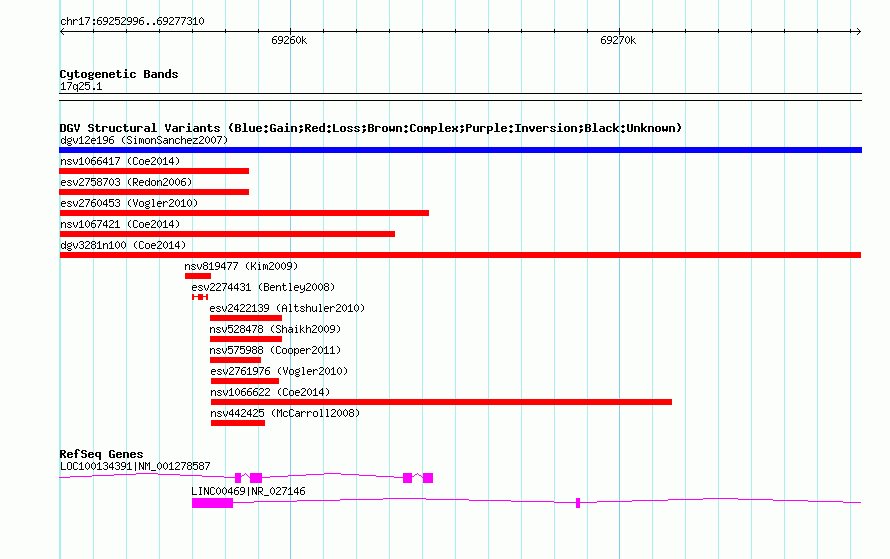Select the large magenta LINC00469 exon block
This screenshot has height=559, width=890.
pos(212,503)
